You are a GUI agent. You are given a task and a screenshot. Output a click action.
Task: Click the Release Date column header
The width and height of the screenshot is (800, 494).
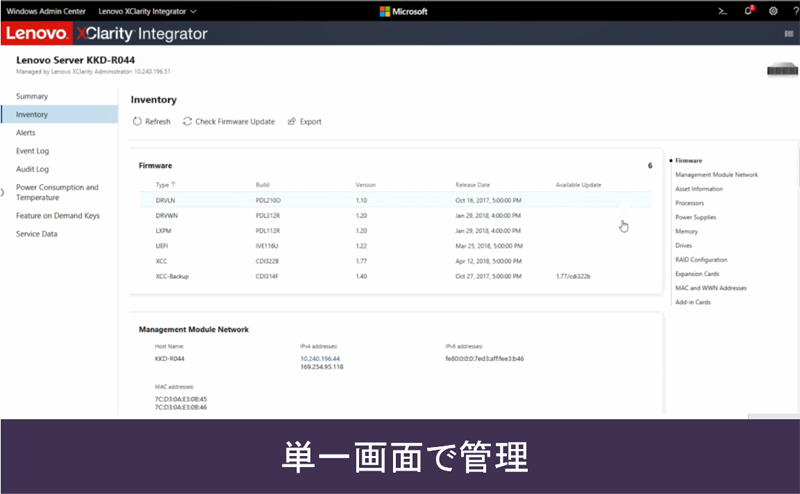[x=472, y=185]
